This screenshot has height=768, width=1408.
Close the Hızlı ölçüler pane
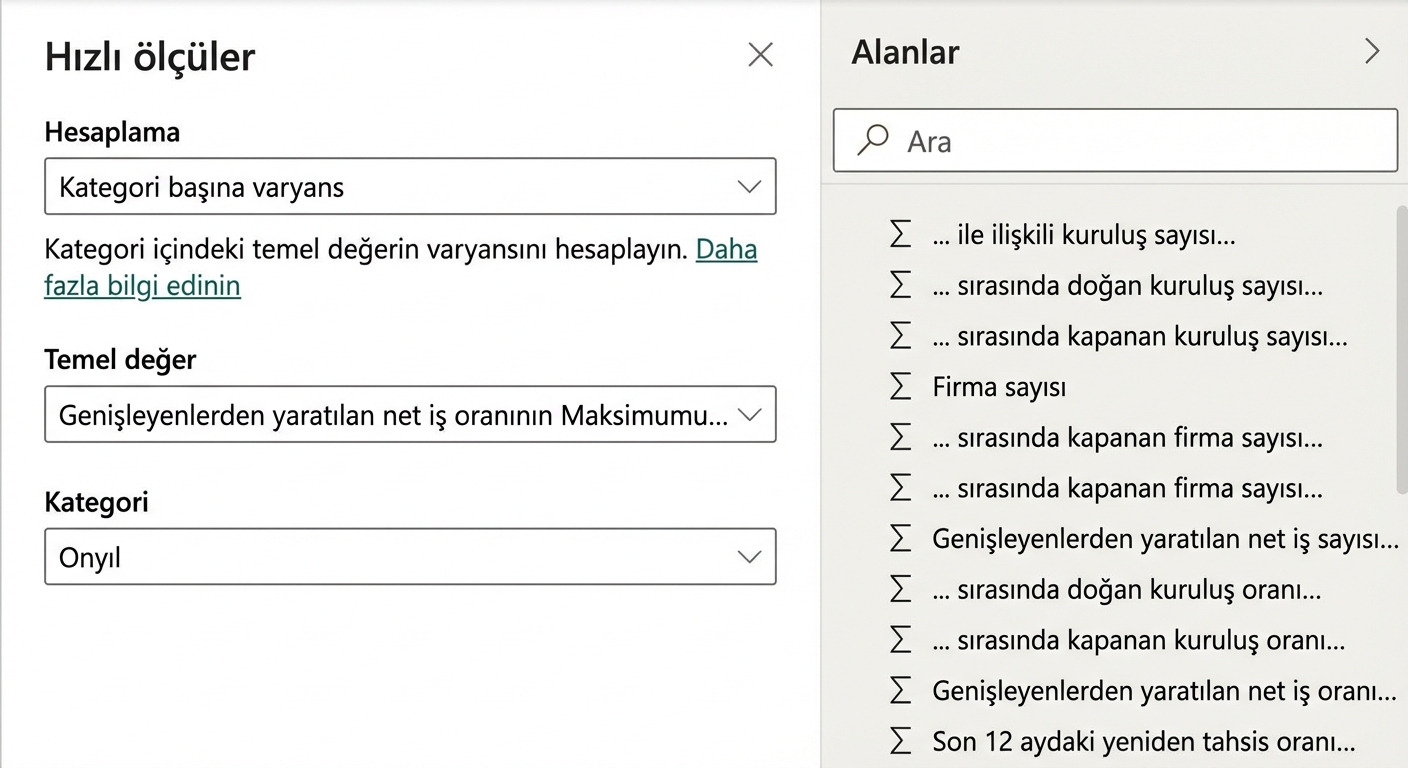point(761,55)
